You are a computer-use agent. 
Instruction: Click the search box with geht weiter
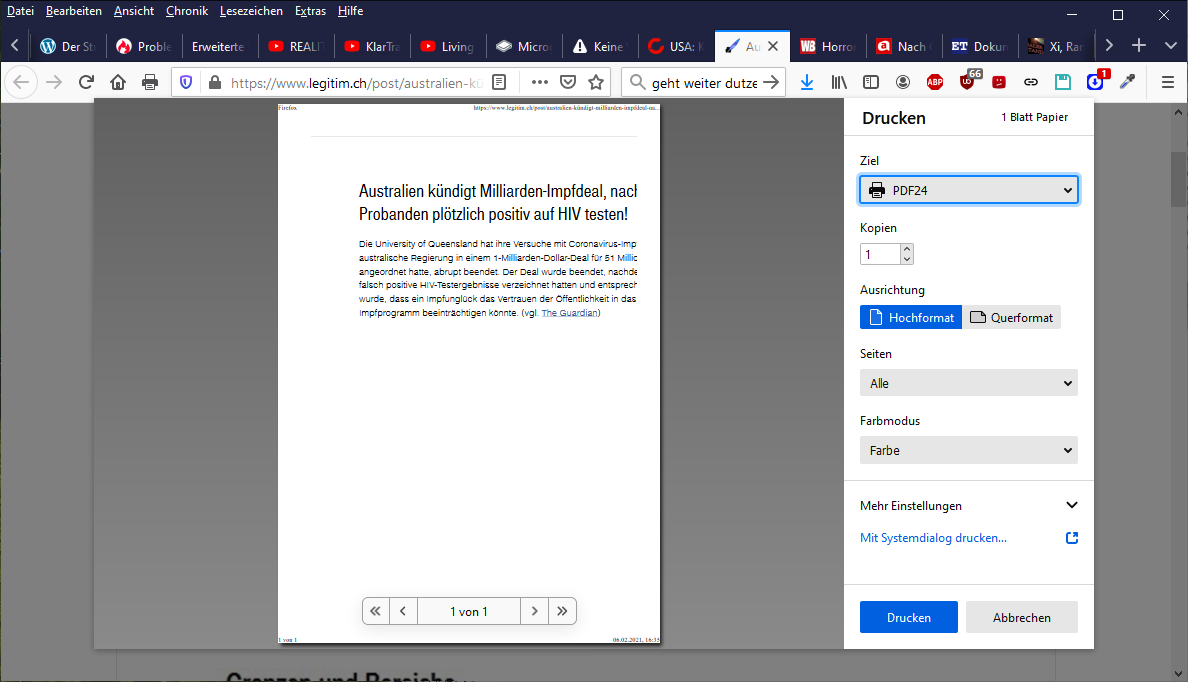click(705, 83)
